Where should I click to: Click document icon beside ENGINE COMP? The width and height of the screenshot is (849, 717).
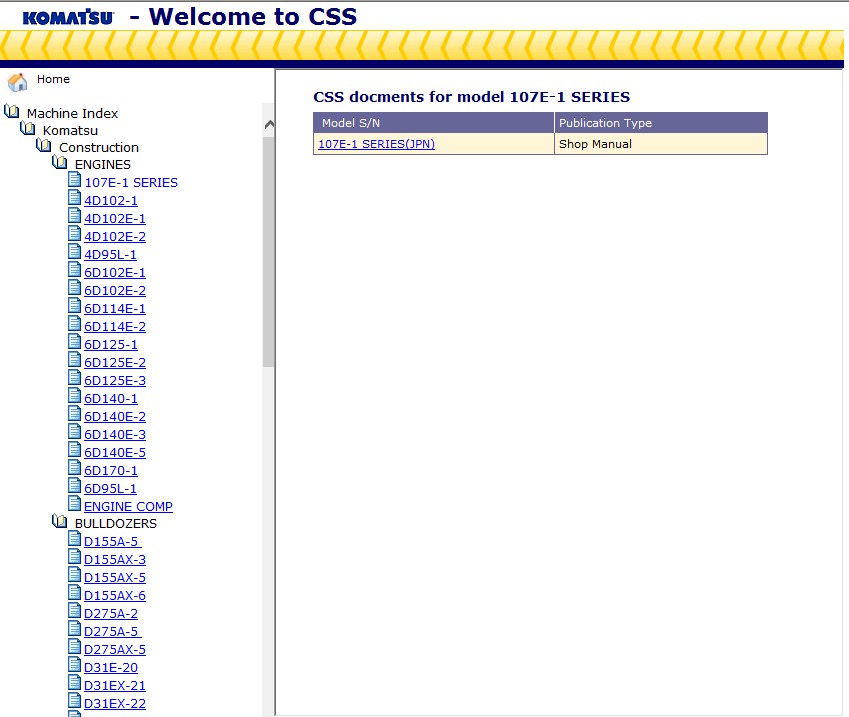[75, 504]
